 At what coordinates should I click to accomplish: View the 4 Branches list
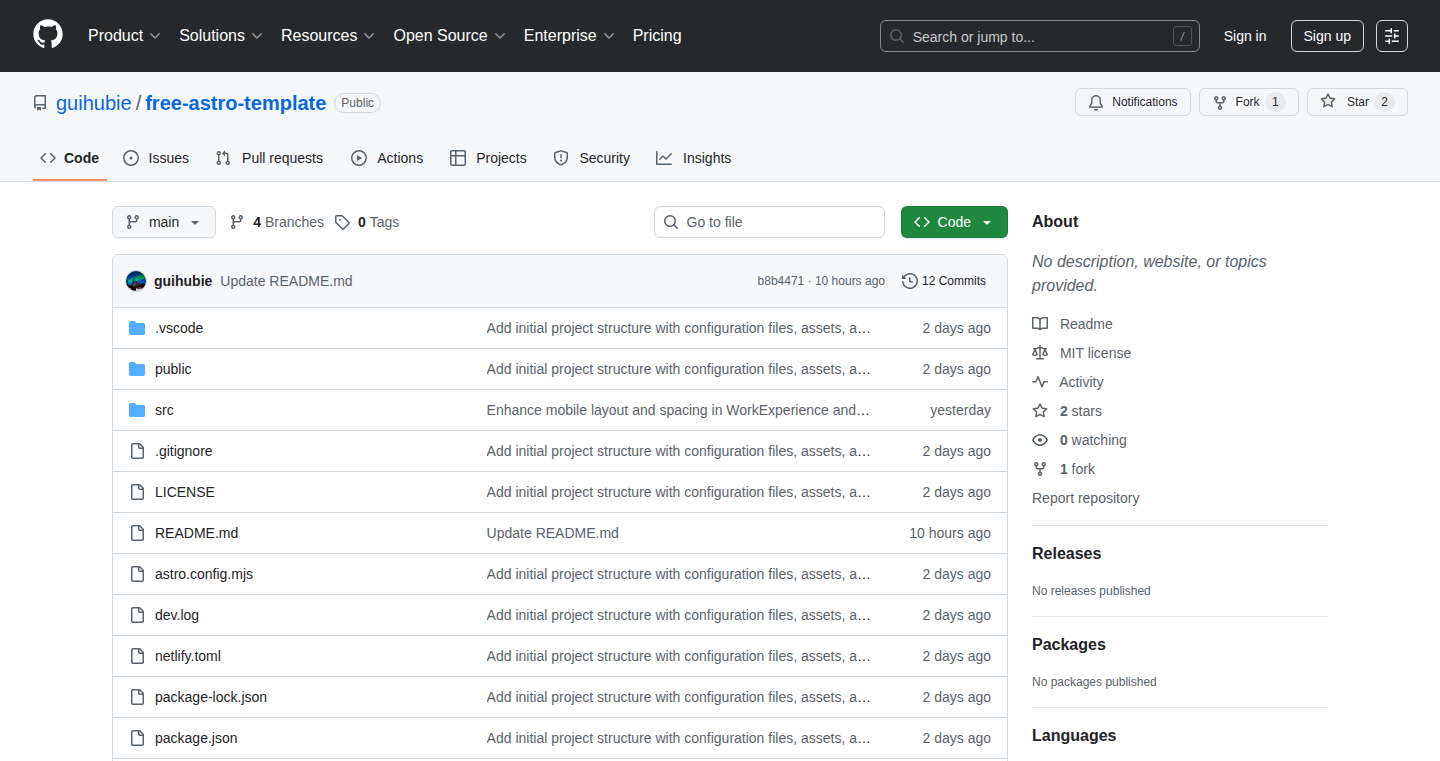[277, 222]
